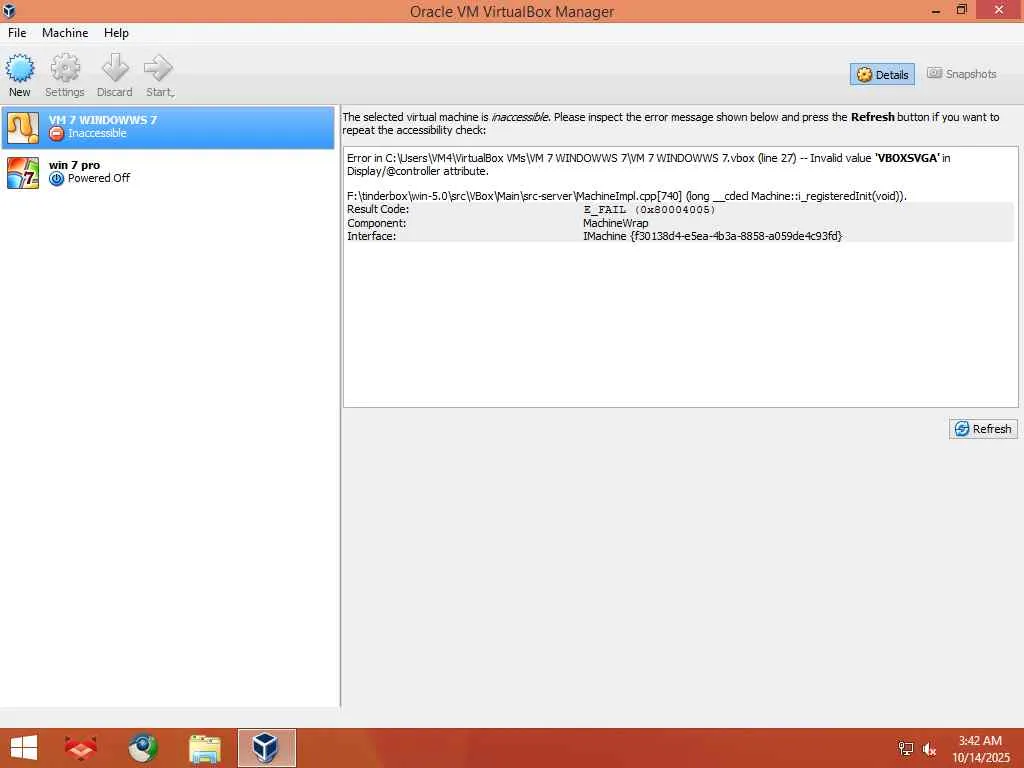The width and height of the screenshot is (1024, 768).
Task: Click the VirtualBox taskbar icon
Action: pos(266,748)
